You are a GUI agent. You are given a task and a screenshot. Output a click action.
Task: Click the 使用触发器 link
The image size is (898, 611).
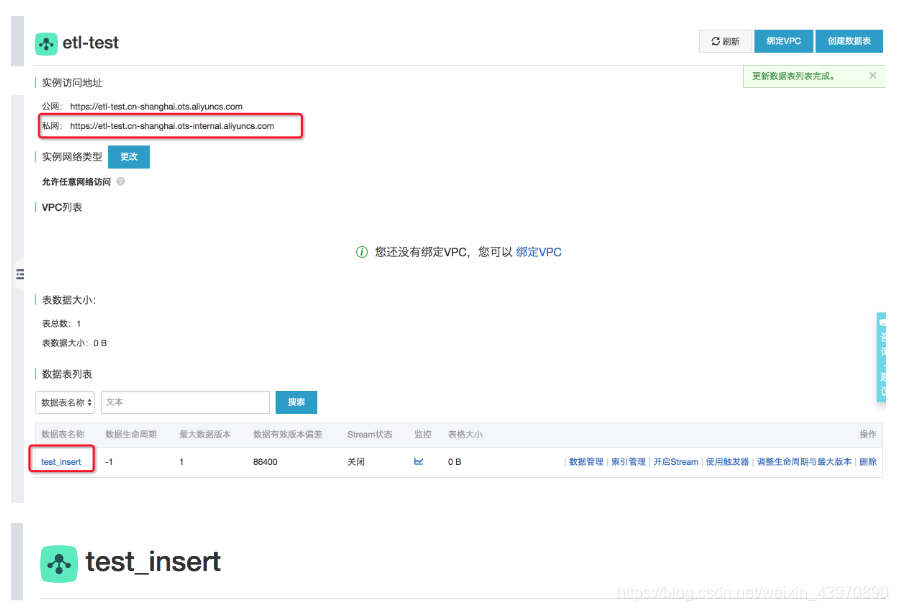(727, 462)
